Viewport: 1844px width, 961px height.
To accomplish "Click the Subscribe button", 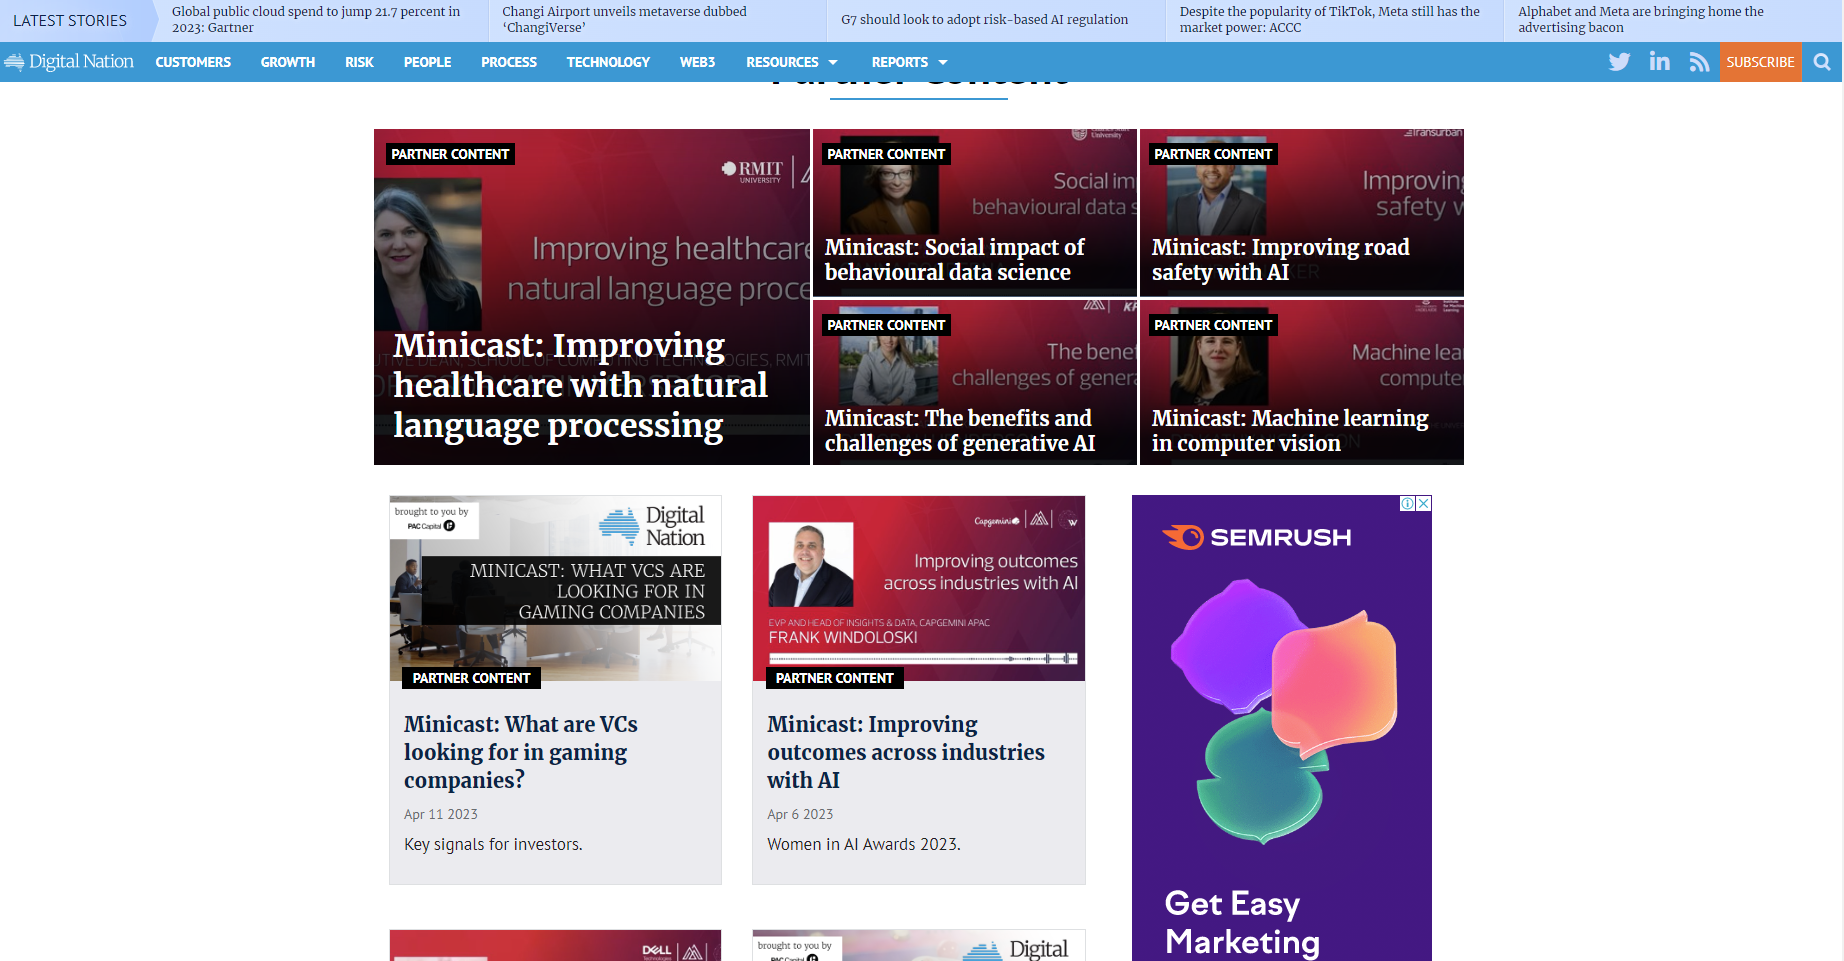I will click(1760, 62).
